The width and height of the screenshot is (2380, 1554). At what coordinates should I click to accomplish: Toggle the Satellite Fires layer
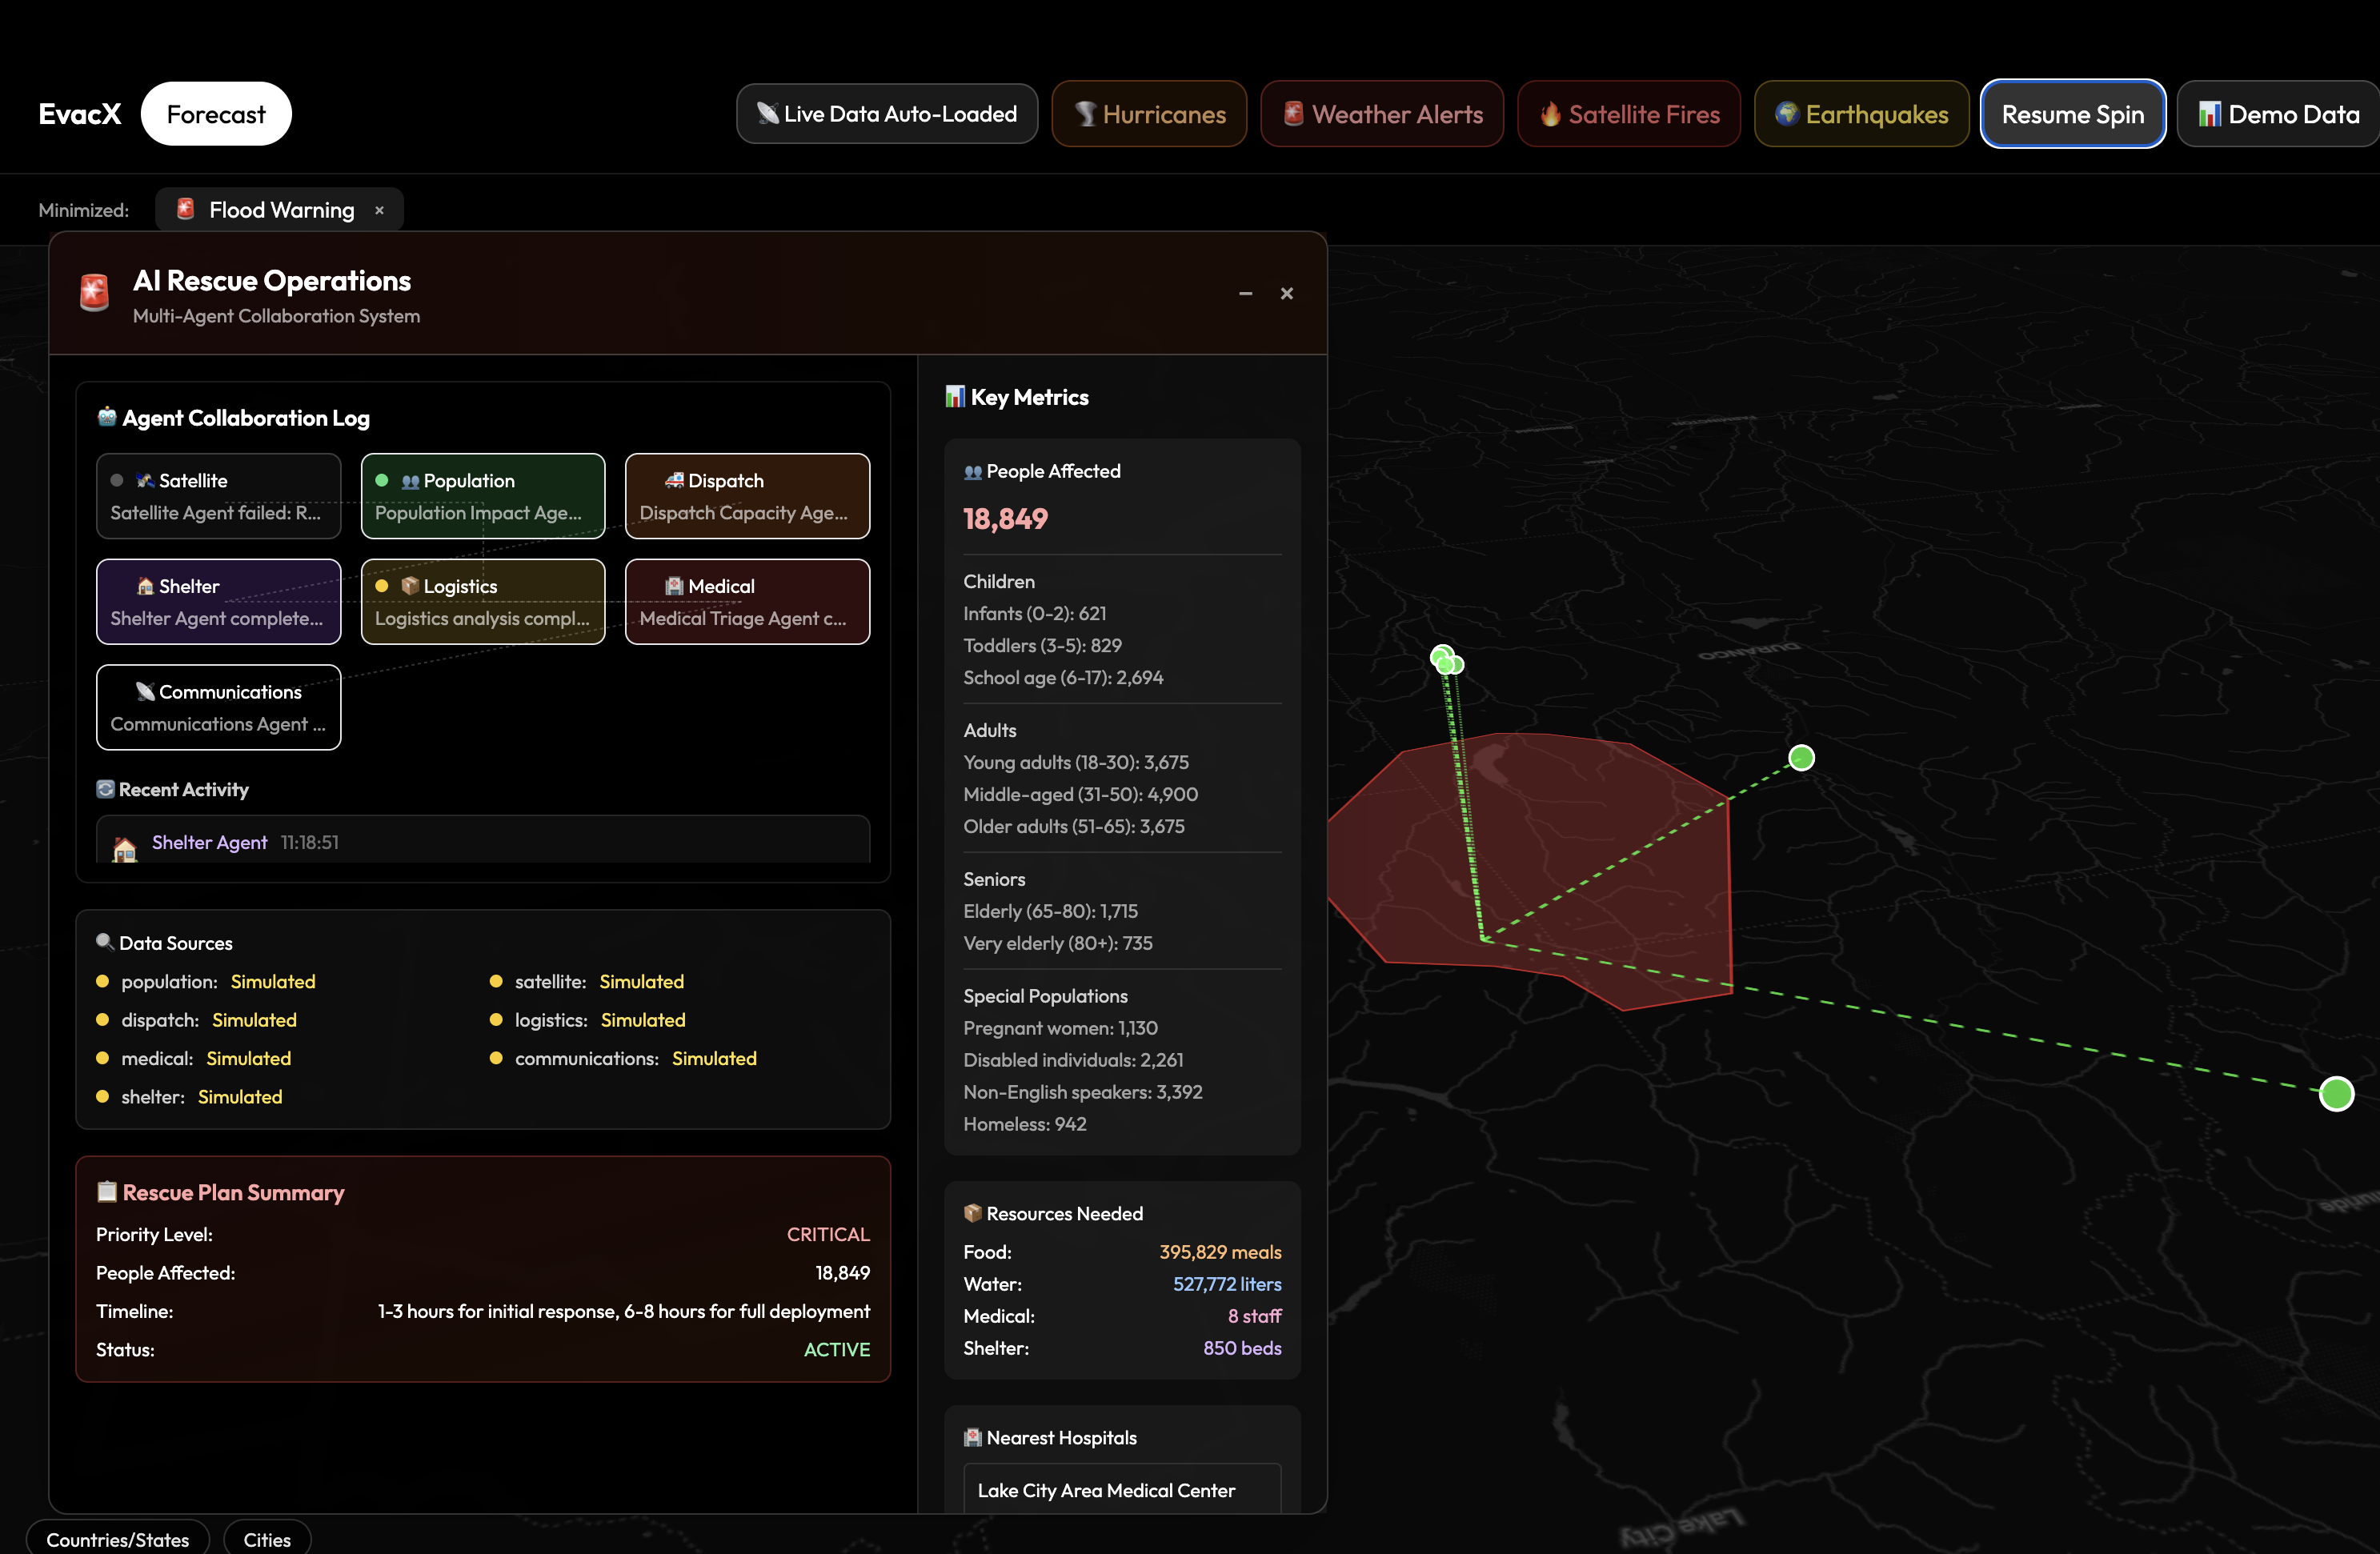[x=1628, y=114]
